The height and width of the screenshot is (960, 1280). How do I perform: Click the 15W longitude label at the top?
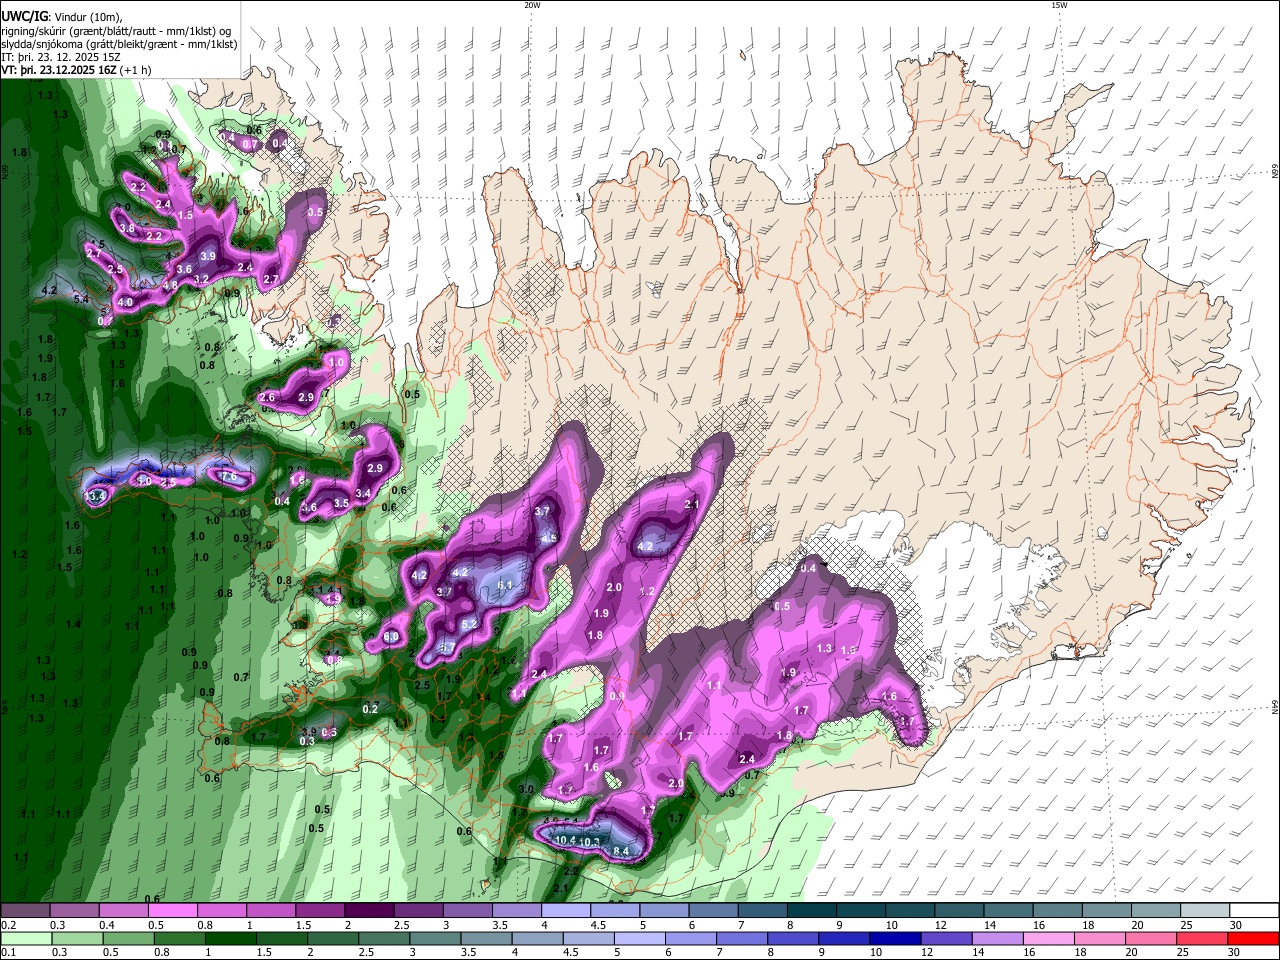pyautogui.click(x=1059, y=5)
